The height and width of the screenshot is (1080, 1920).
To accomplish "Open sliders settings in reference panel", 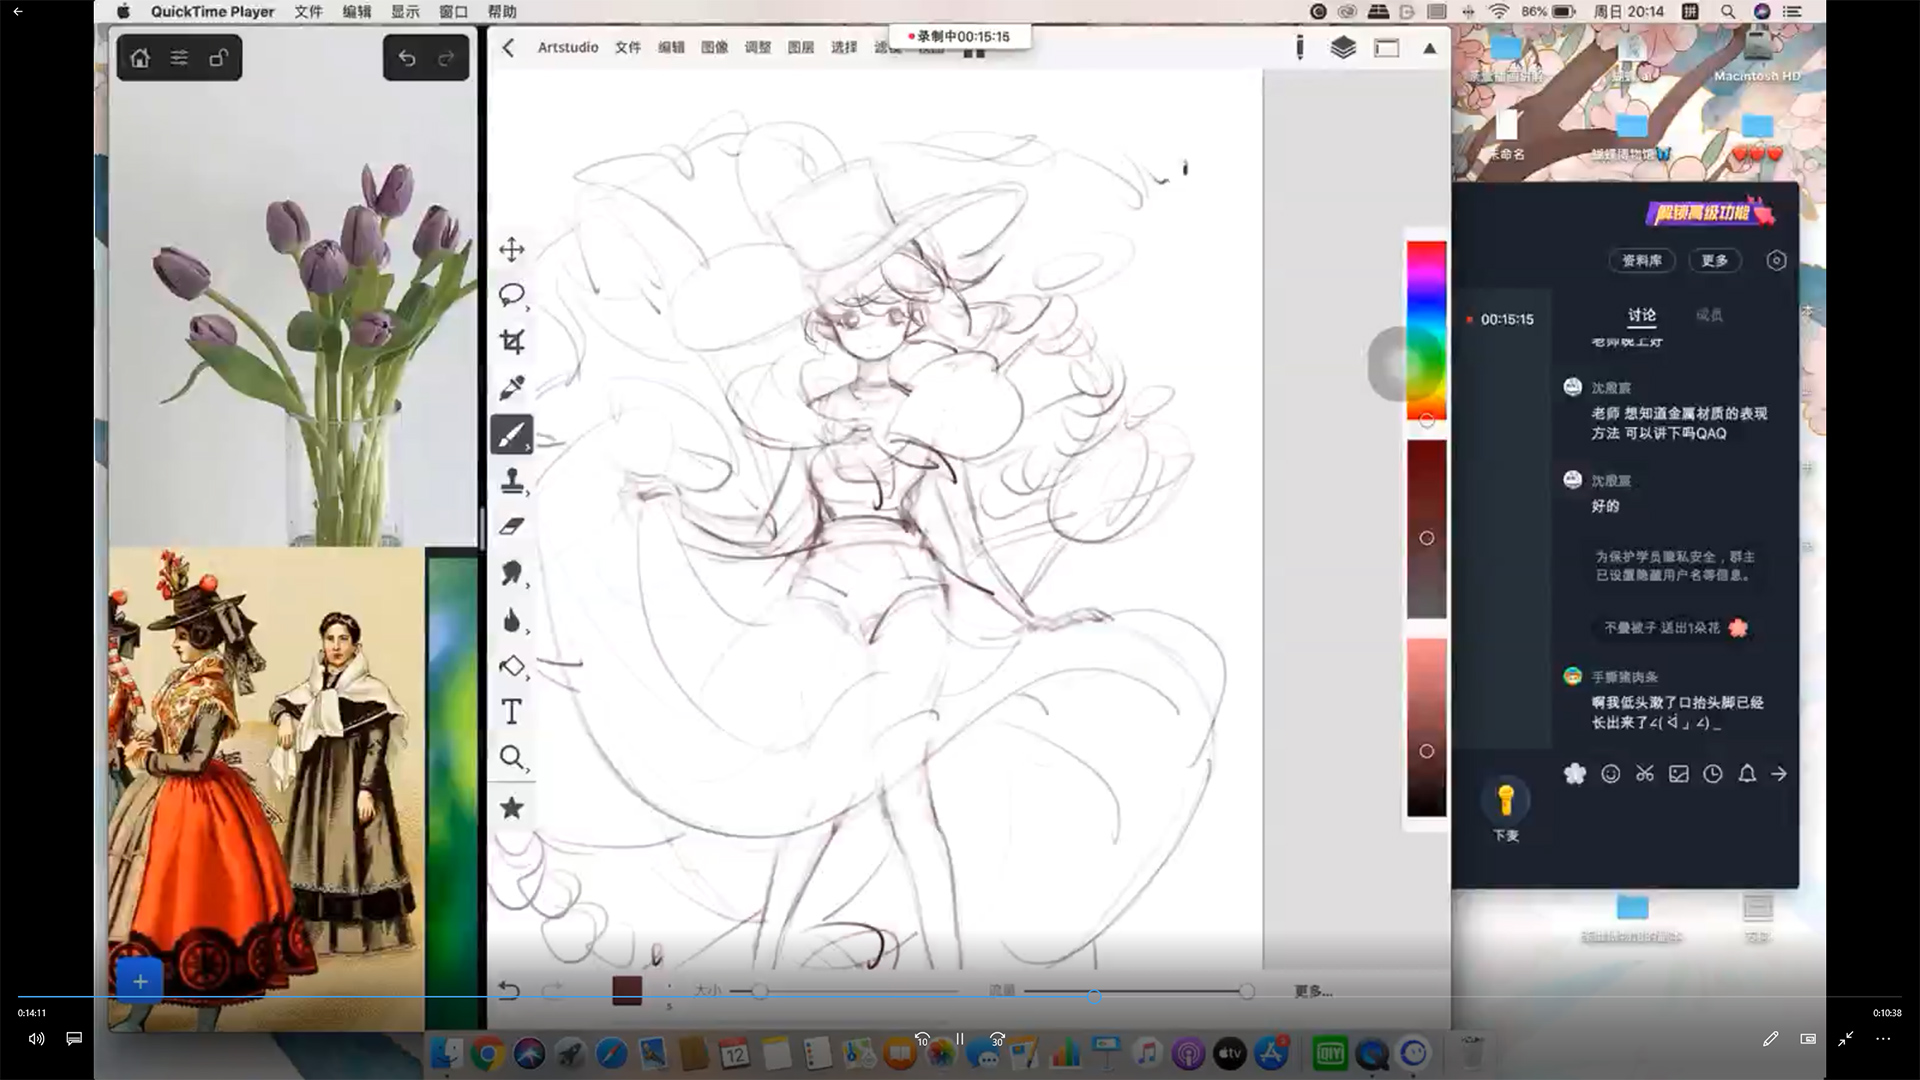I will tap(179, 58).
